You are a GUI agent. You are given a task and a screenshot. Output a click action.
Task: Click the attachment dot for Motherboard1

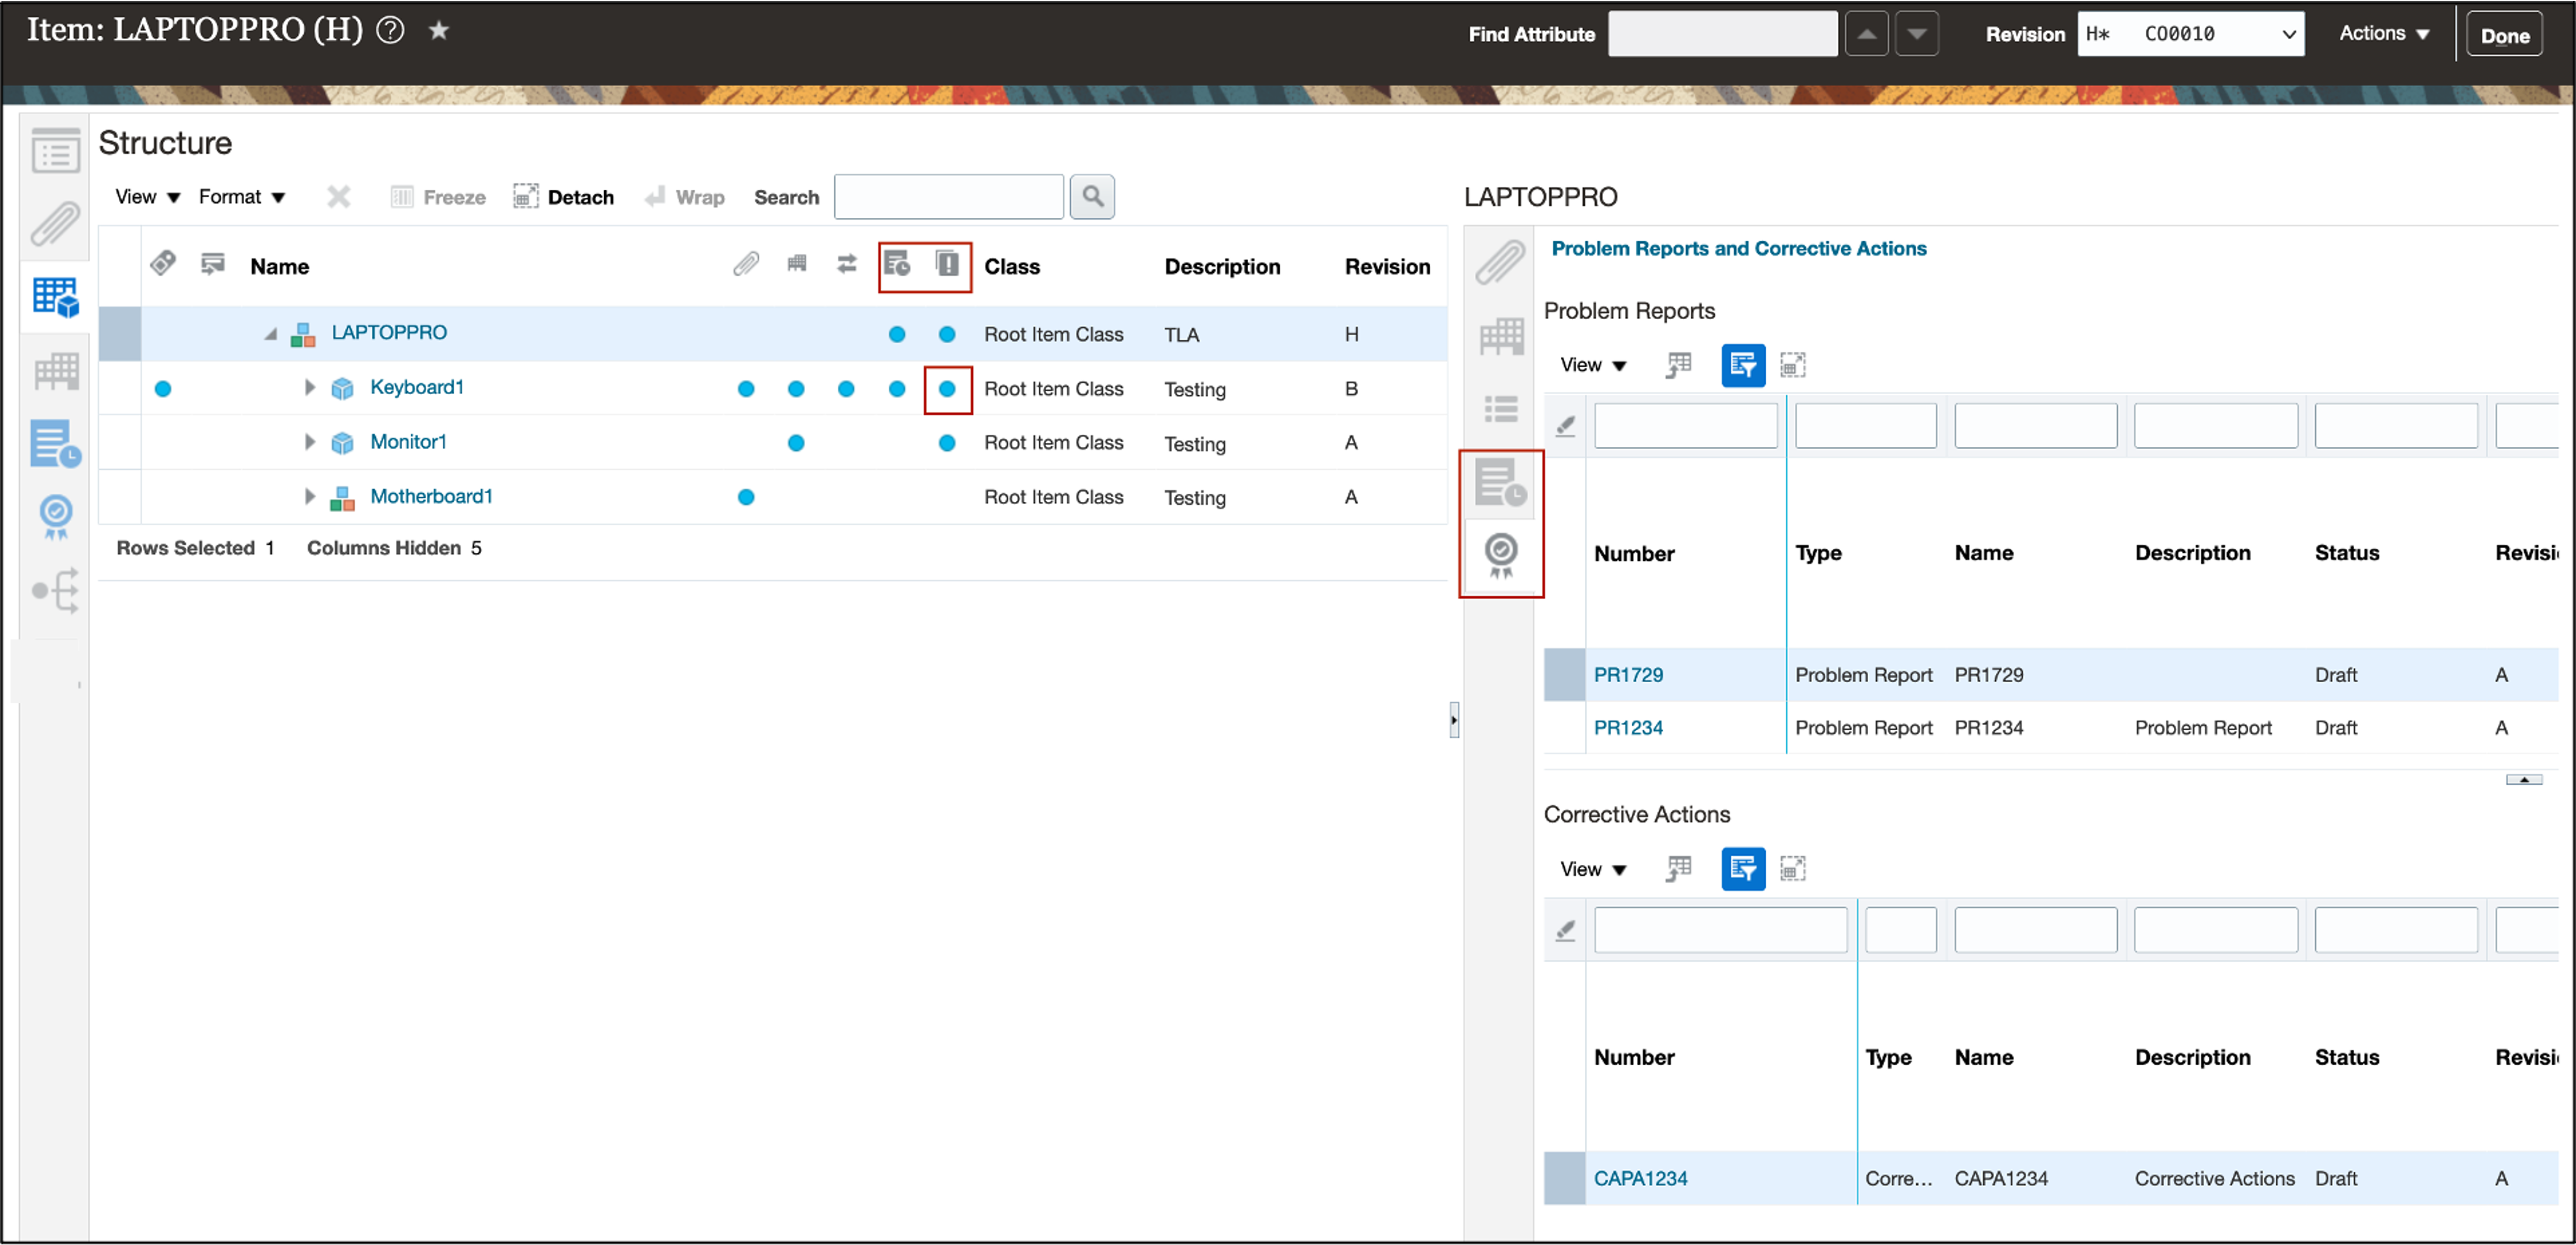(746, 497)
